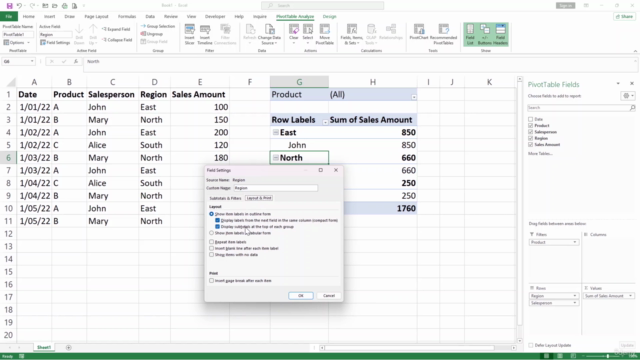640x360 pixels.
Task: Click the Share button
Action: click(x=624, y=17)
